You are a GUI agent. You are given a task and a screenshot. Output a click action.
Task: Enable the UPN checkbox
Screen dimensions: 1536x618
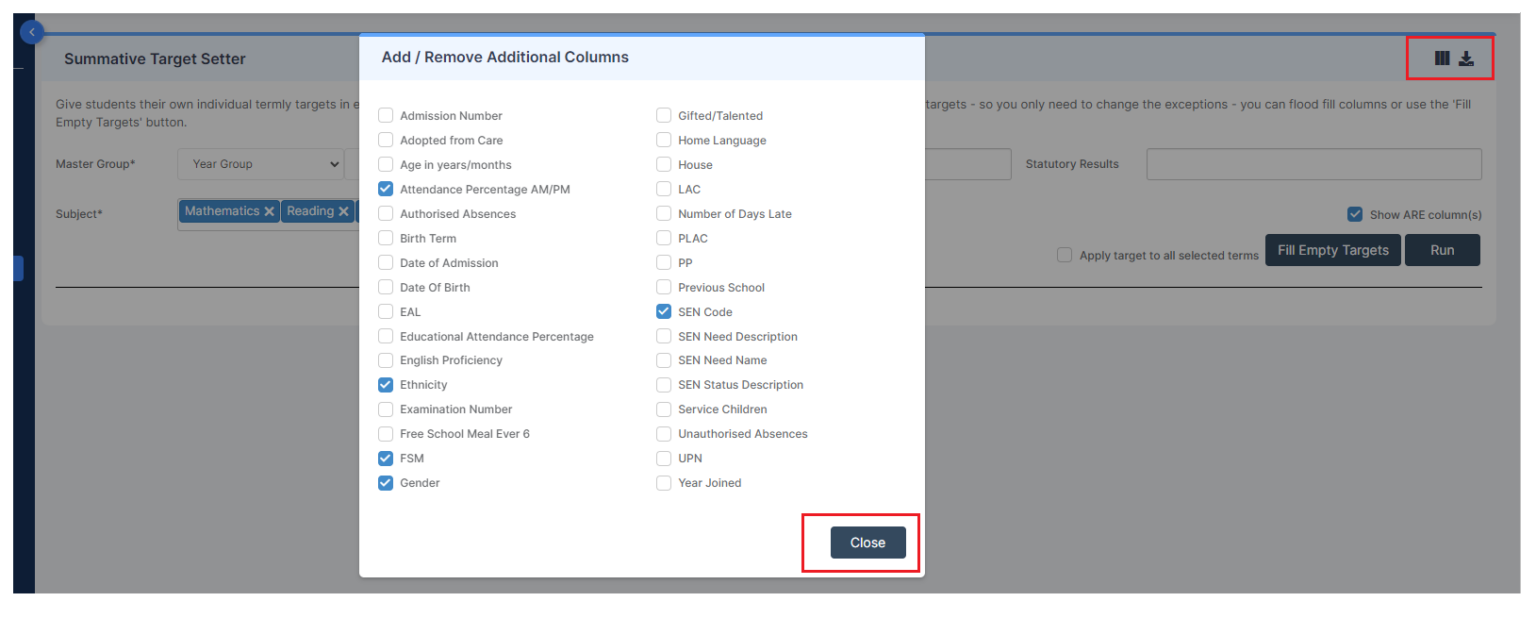[663, 458]
